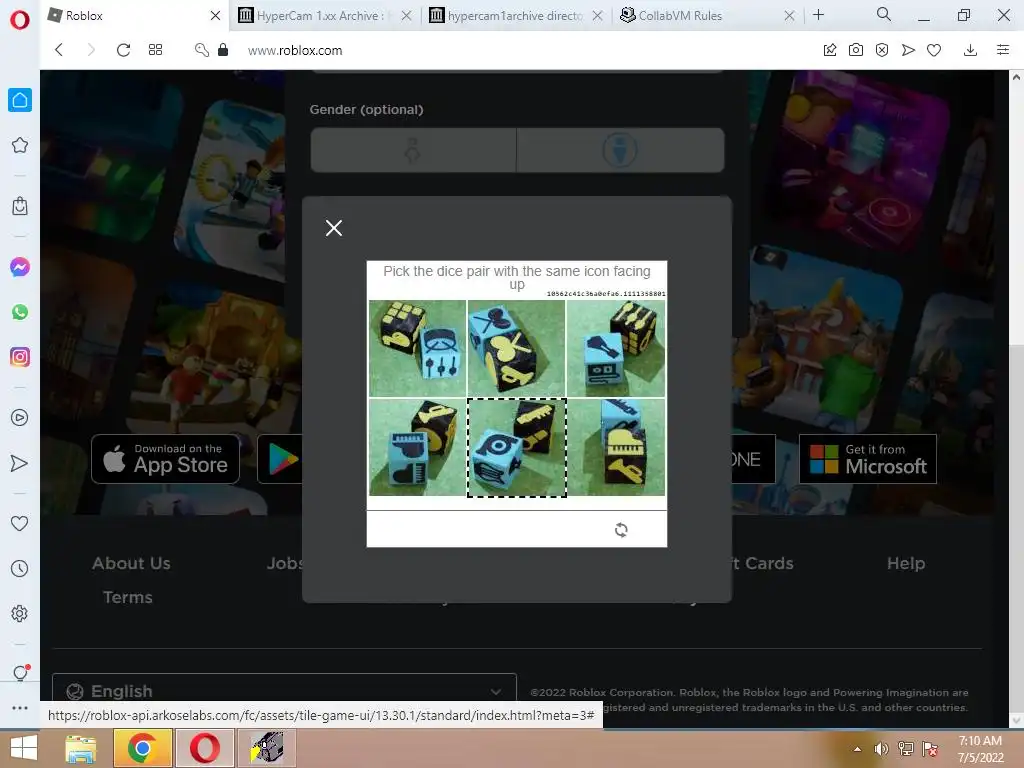Open Instagram in the Opera sidebar

point(20,357)
